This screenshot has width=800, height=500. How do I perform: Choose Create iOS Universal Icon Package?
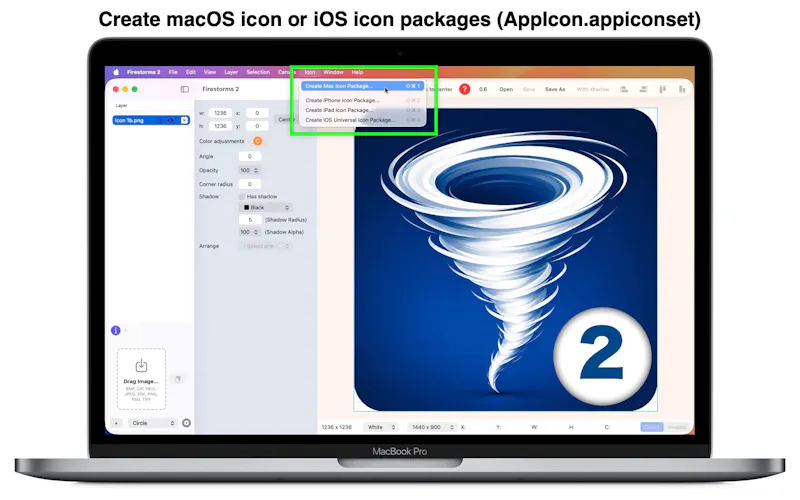362,120
